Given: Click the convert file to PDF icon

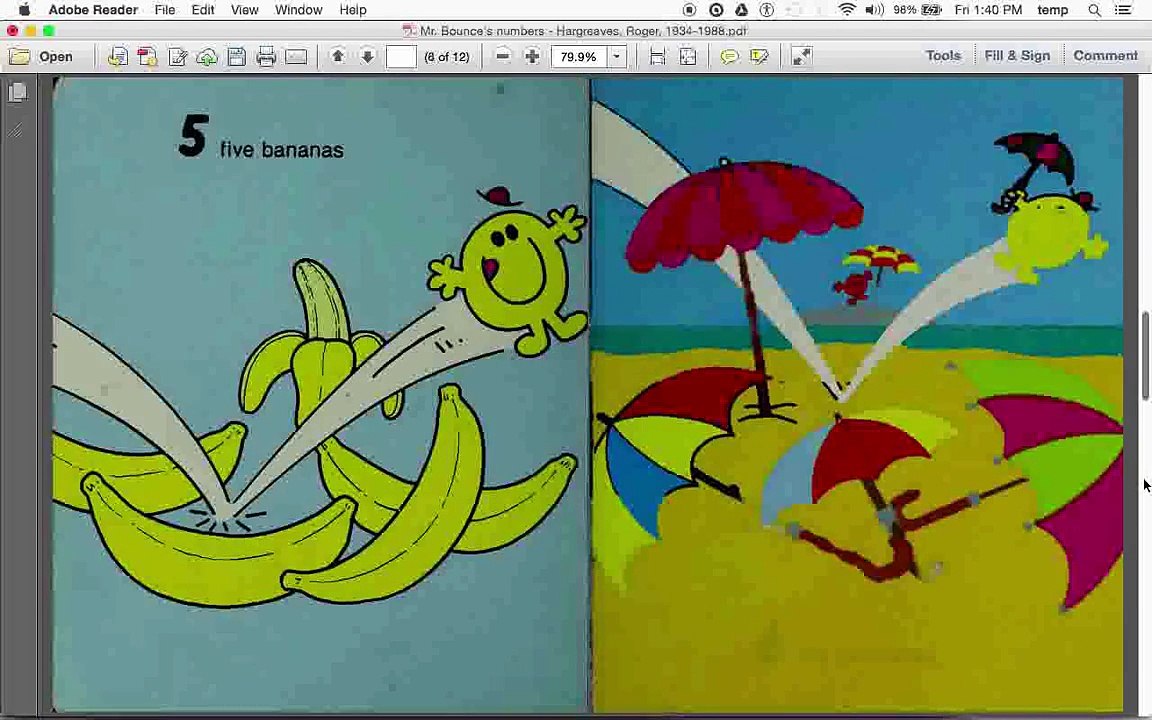Looking at the screenshot, I should (118, 57).
